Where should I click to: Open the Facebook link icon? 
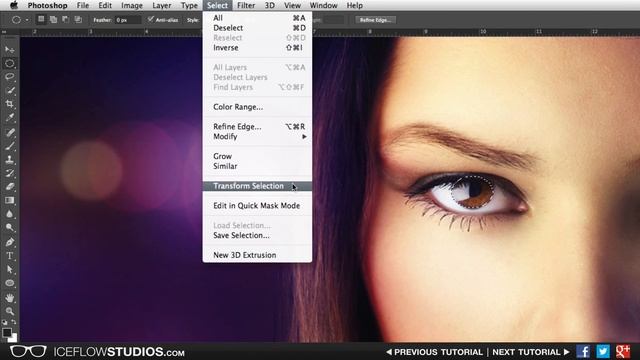[583, 351]
